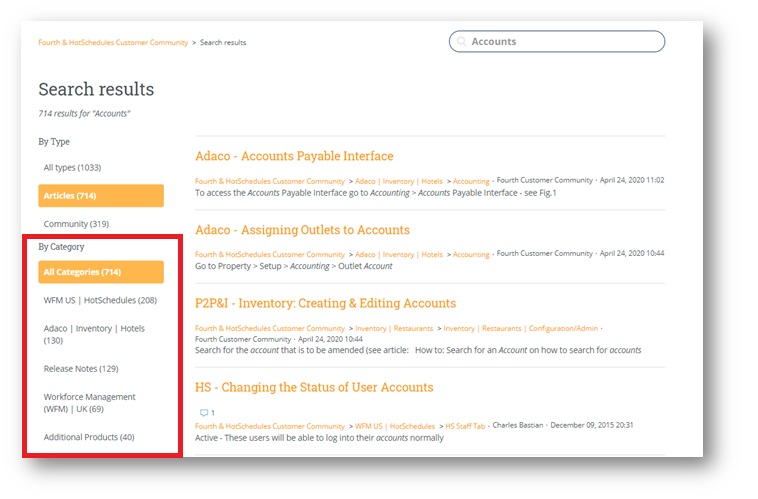This screenshot has height=499, width=758.
Task: Click Inventory | Restaurants breadcrumb under P2P&I result
Action: pos(394,328)
